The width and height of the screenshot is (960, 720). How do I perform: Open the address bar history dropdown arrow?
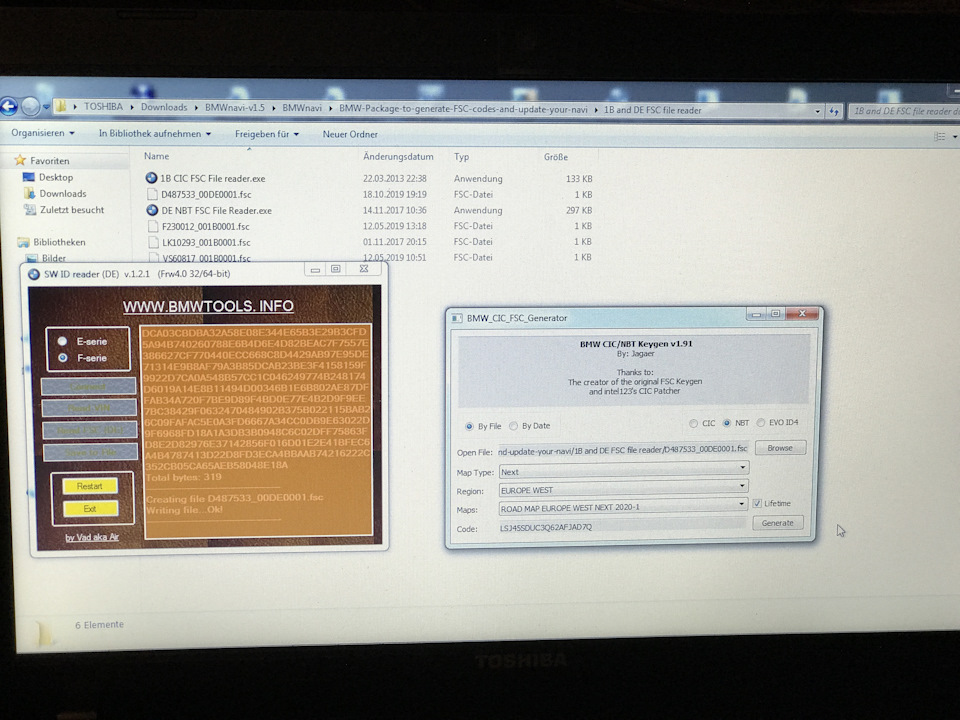[x=817, y=111]
